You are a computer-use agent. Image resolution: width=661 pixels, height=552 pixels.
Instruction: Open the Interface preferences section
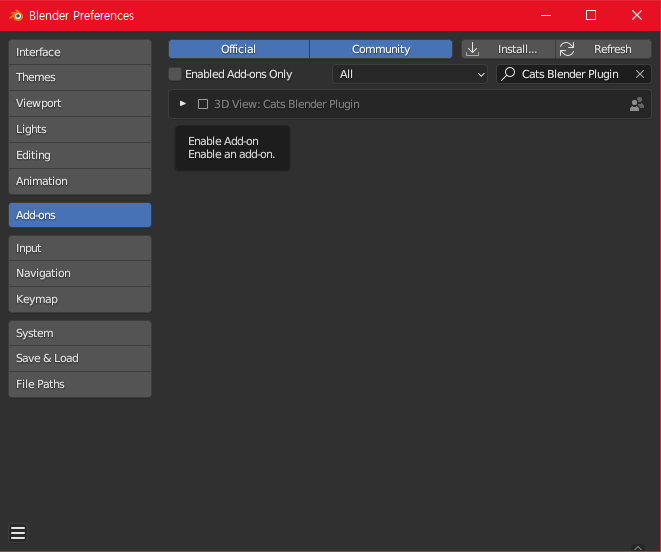click(80, 52)
